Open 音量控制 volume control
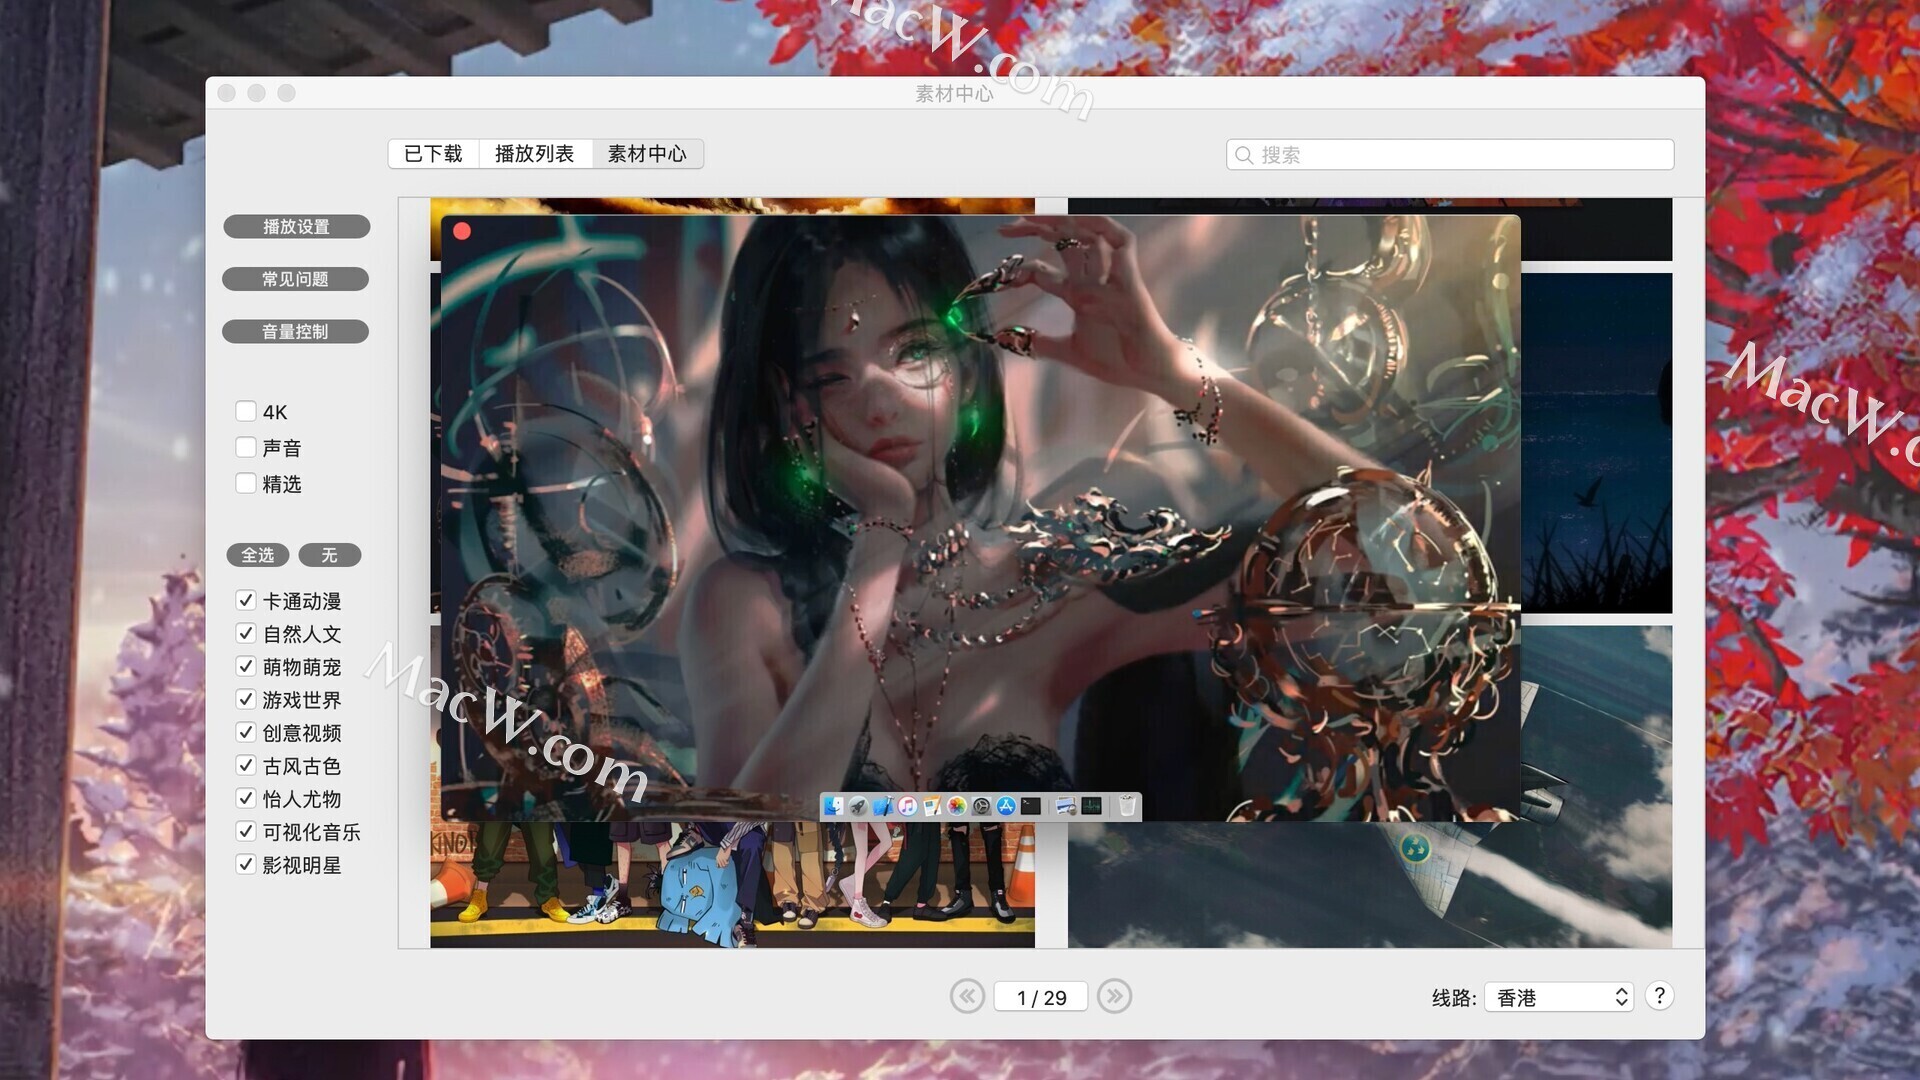1920x1080 pixels. pos(295,331)
